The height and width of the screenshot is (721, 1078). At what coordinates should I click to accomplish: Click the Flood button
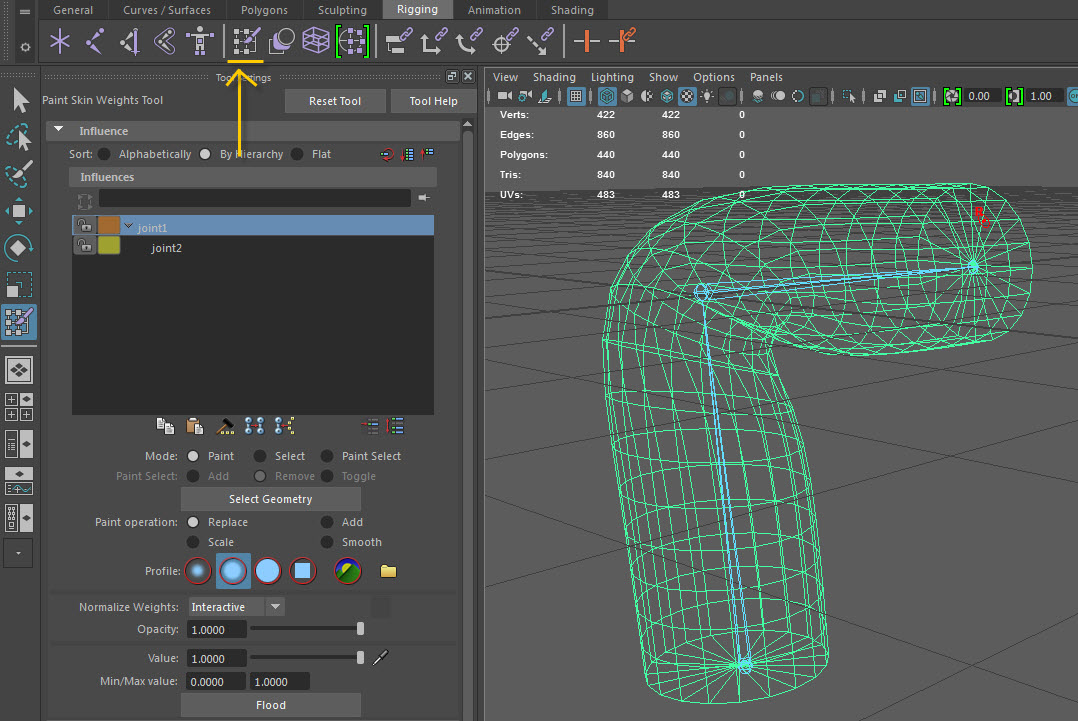pos(270,704)
